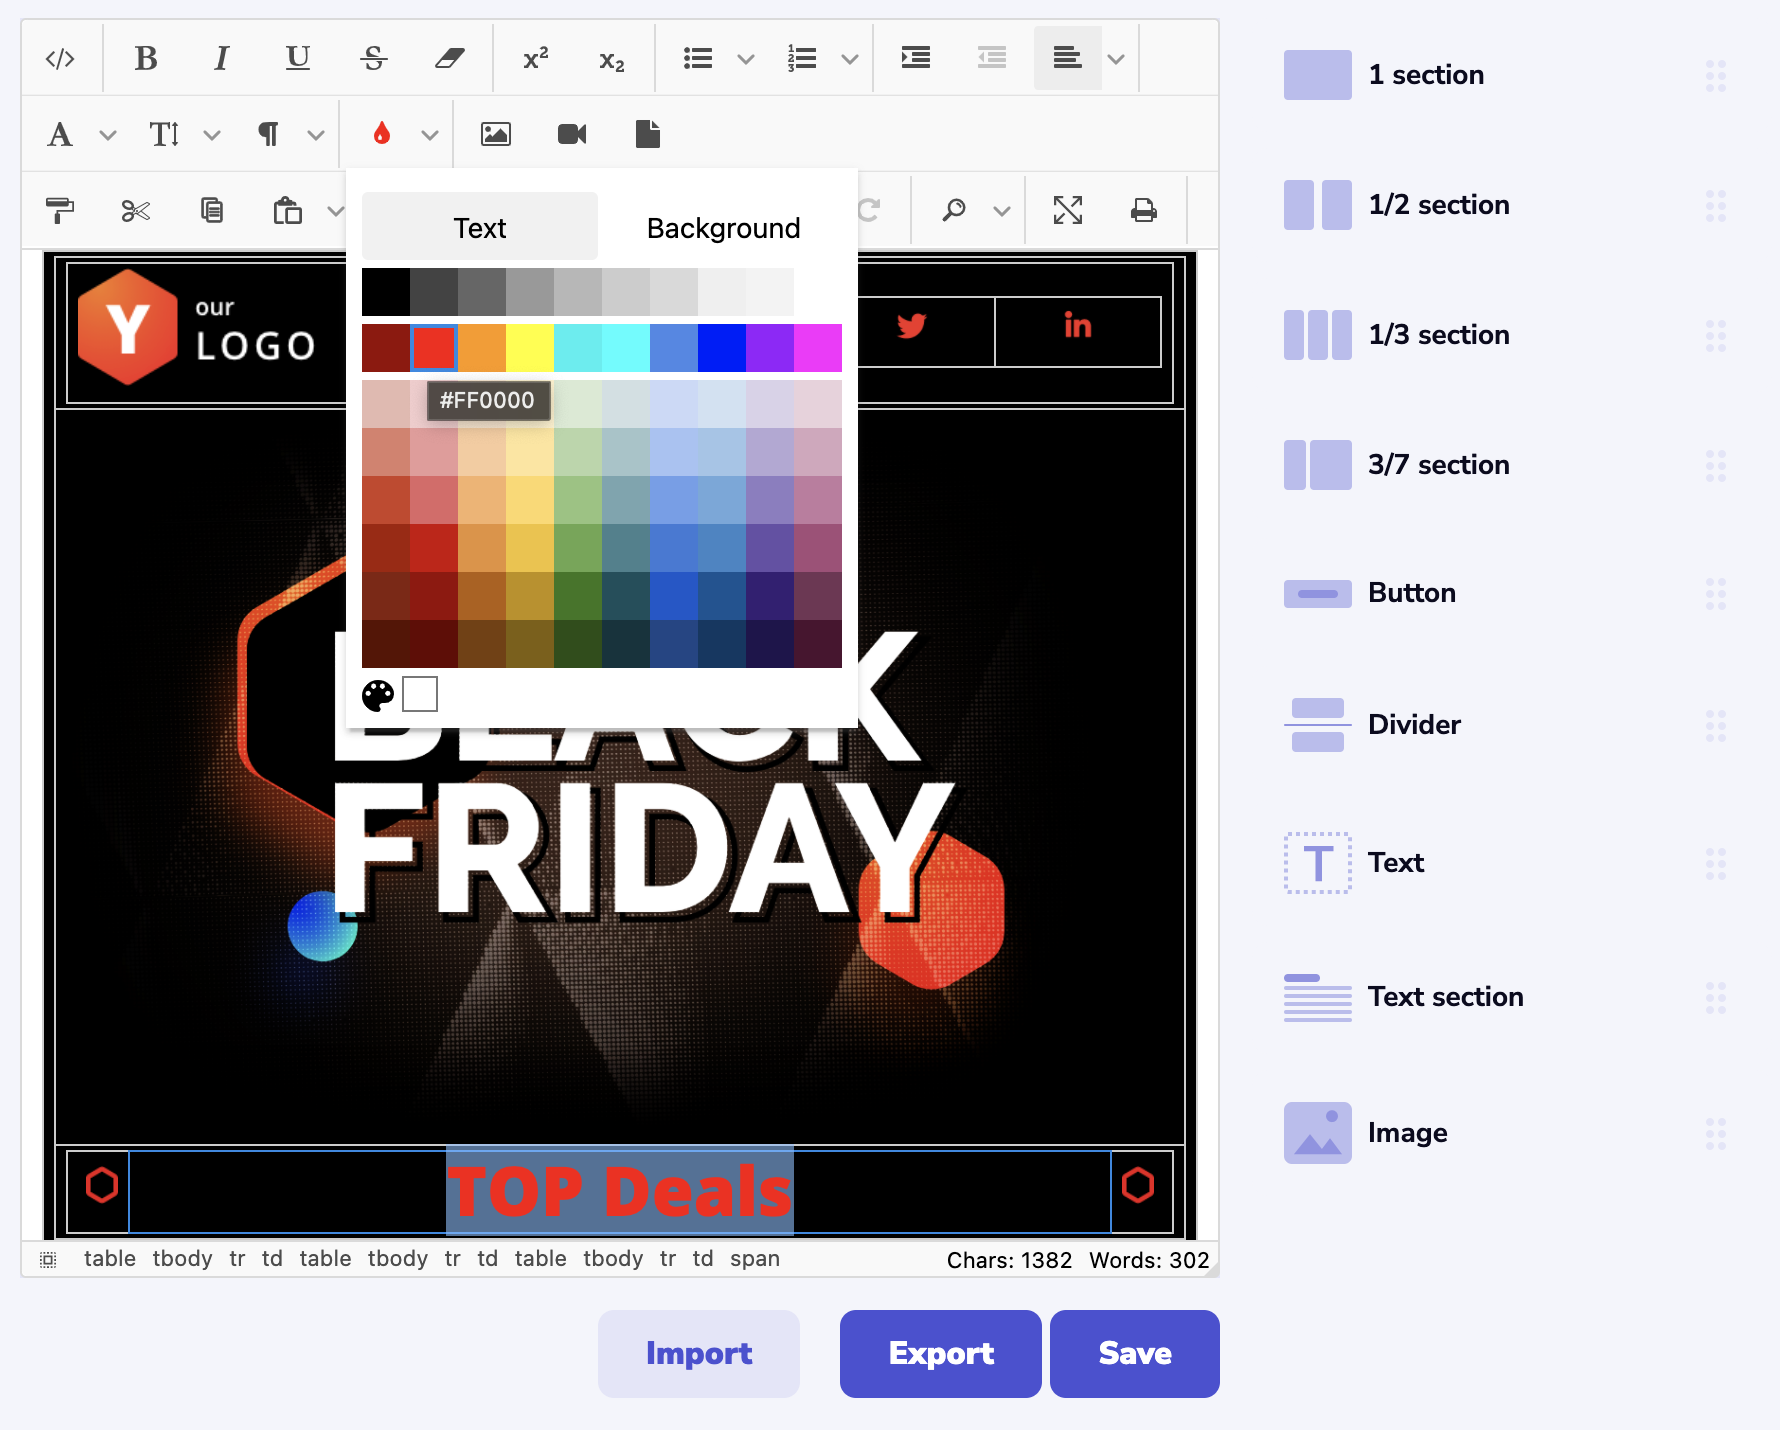Viewport: 1780px width, 1430px height.
Task: Toggle underline formatting
Action: tap(298, 59)
